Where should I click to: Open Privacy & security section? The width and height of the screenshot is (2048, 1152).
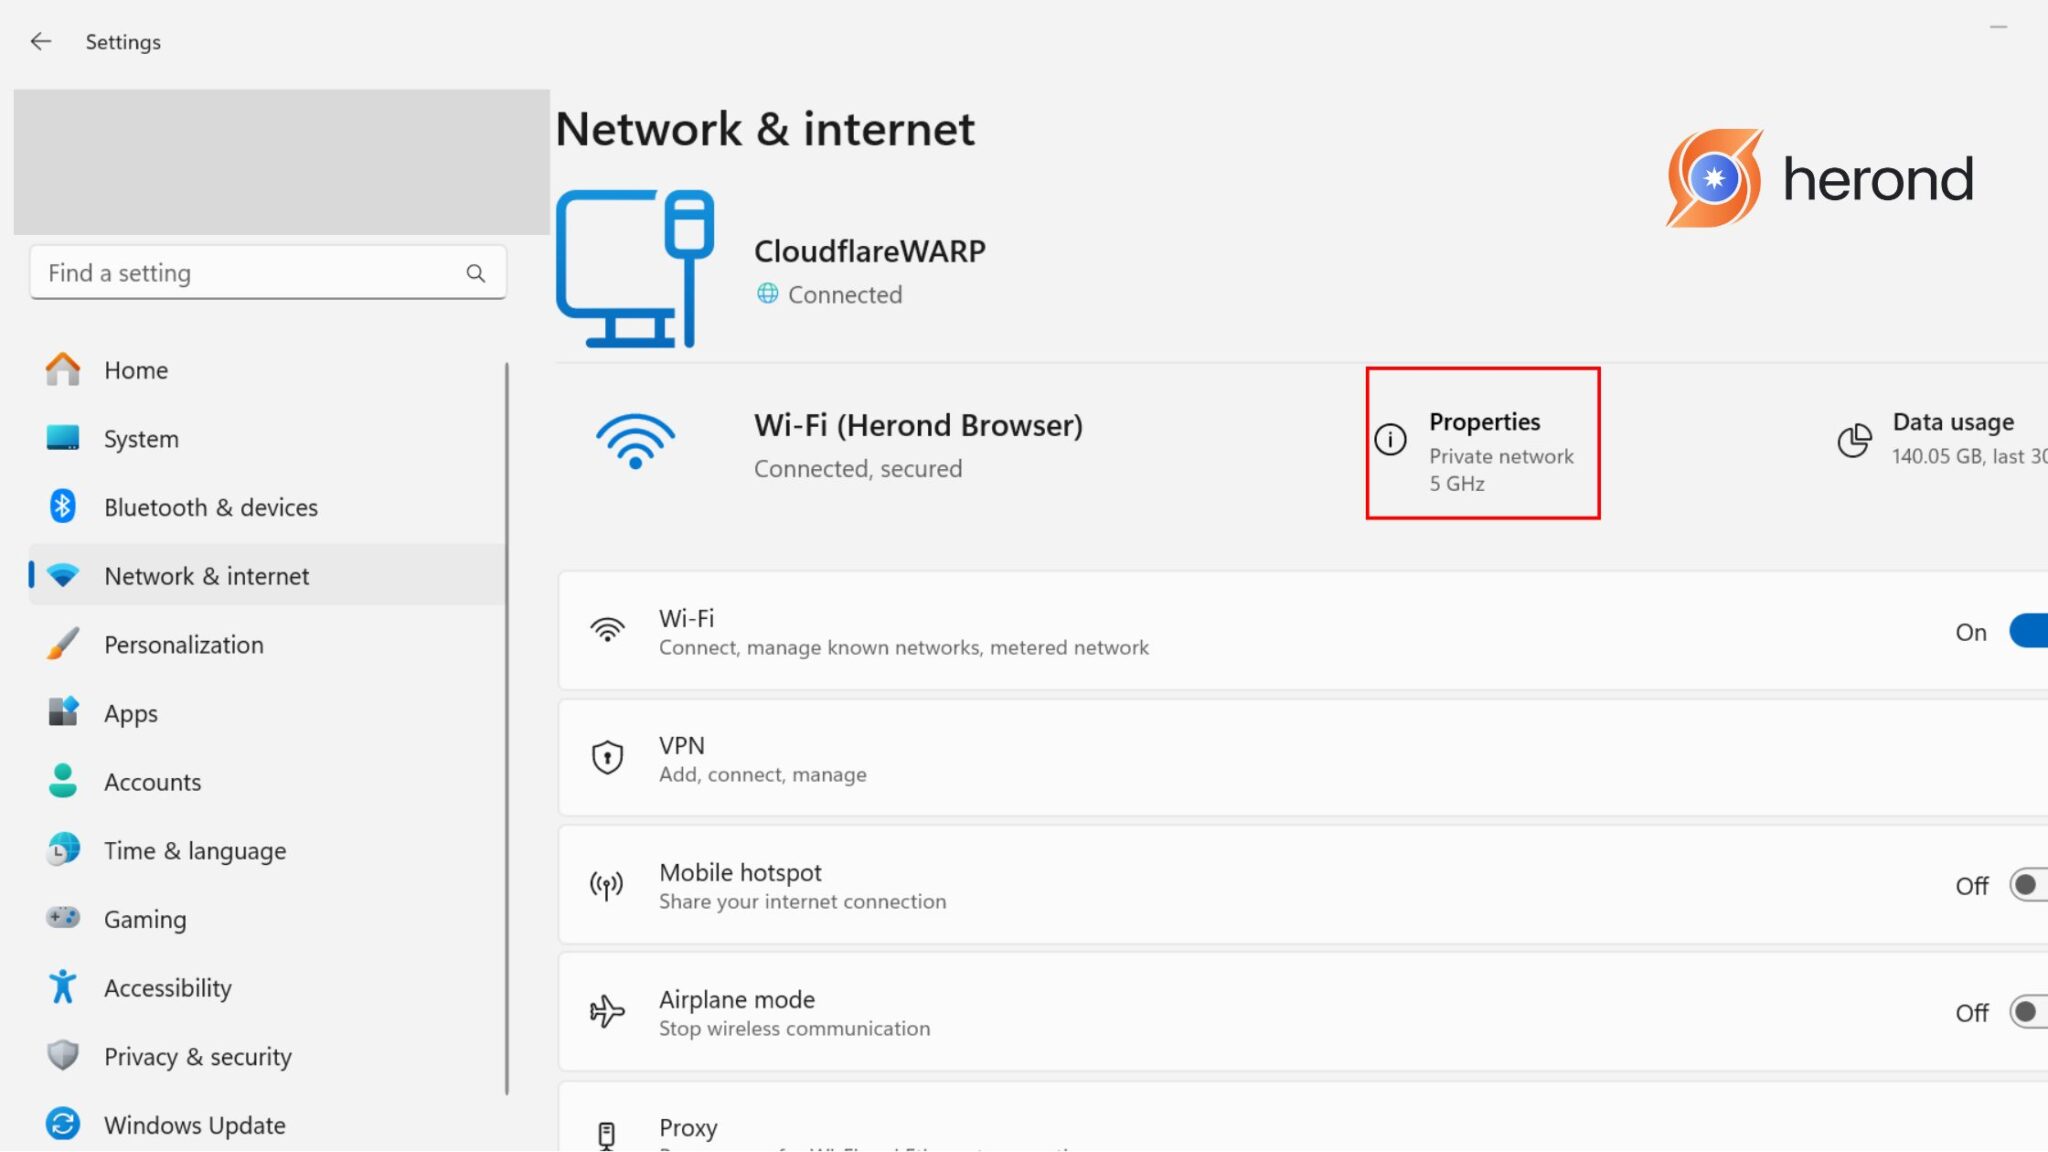click(197, 1057)
